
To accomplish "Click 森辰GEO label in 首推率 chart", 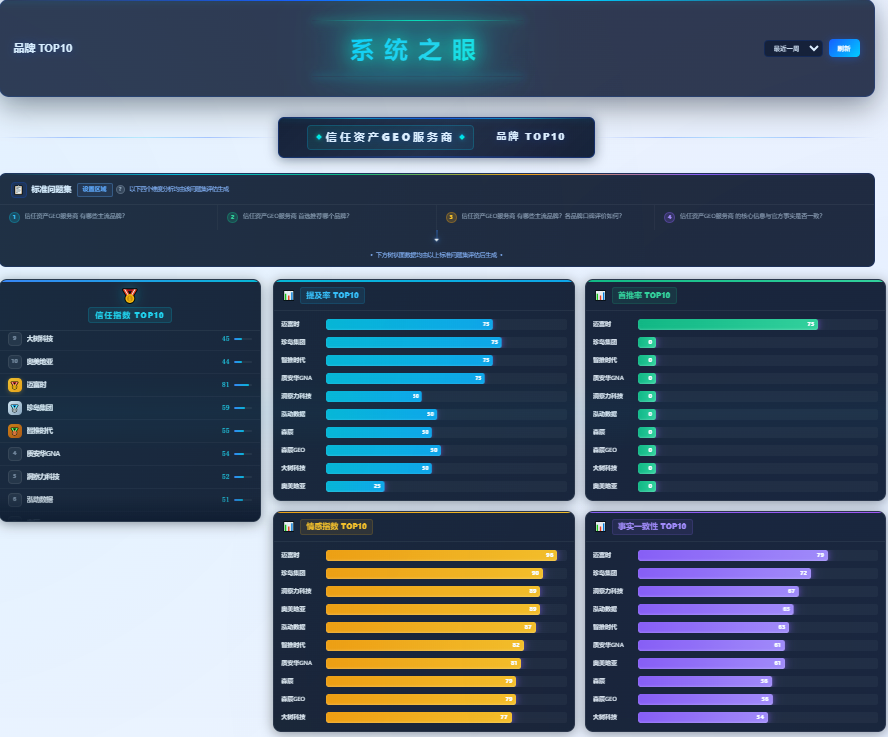I will [x=605, y=450].
